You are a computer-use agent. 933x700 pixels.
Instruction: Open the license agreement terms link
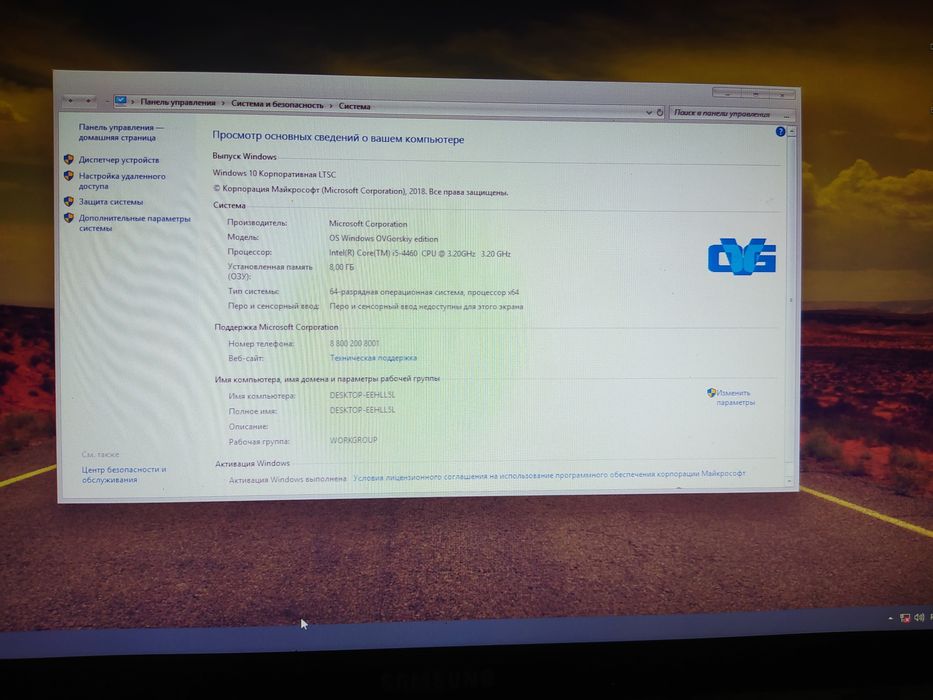pos(549,475)
